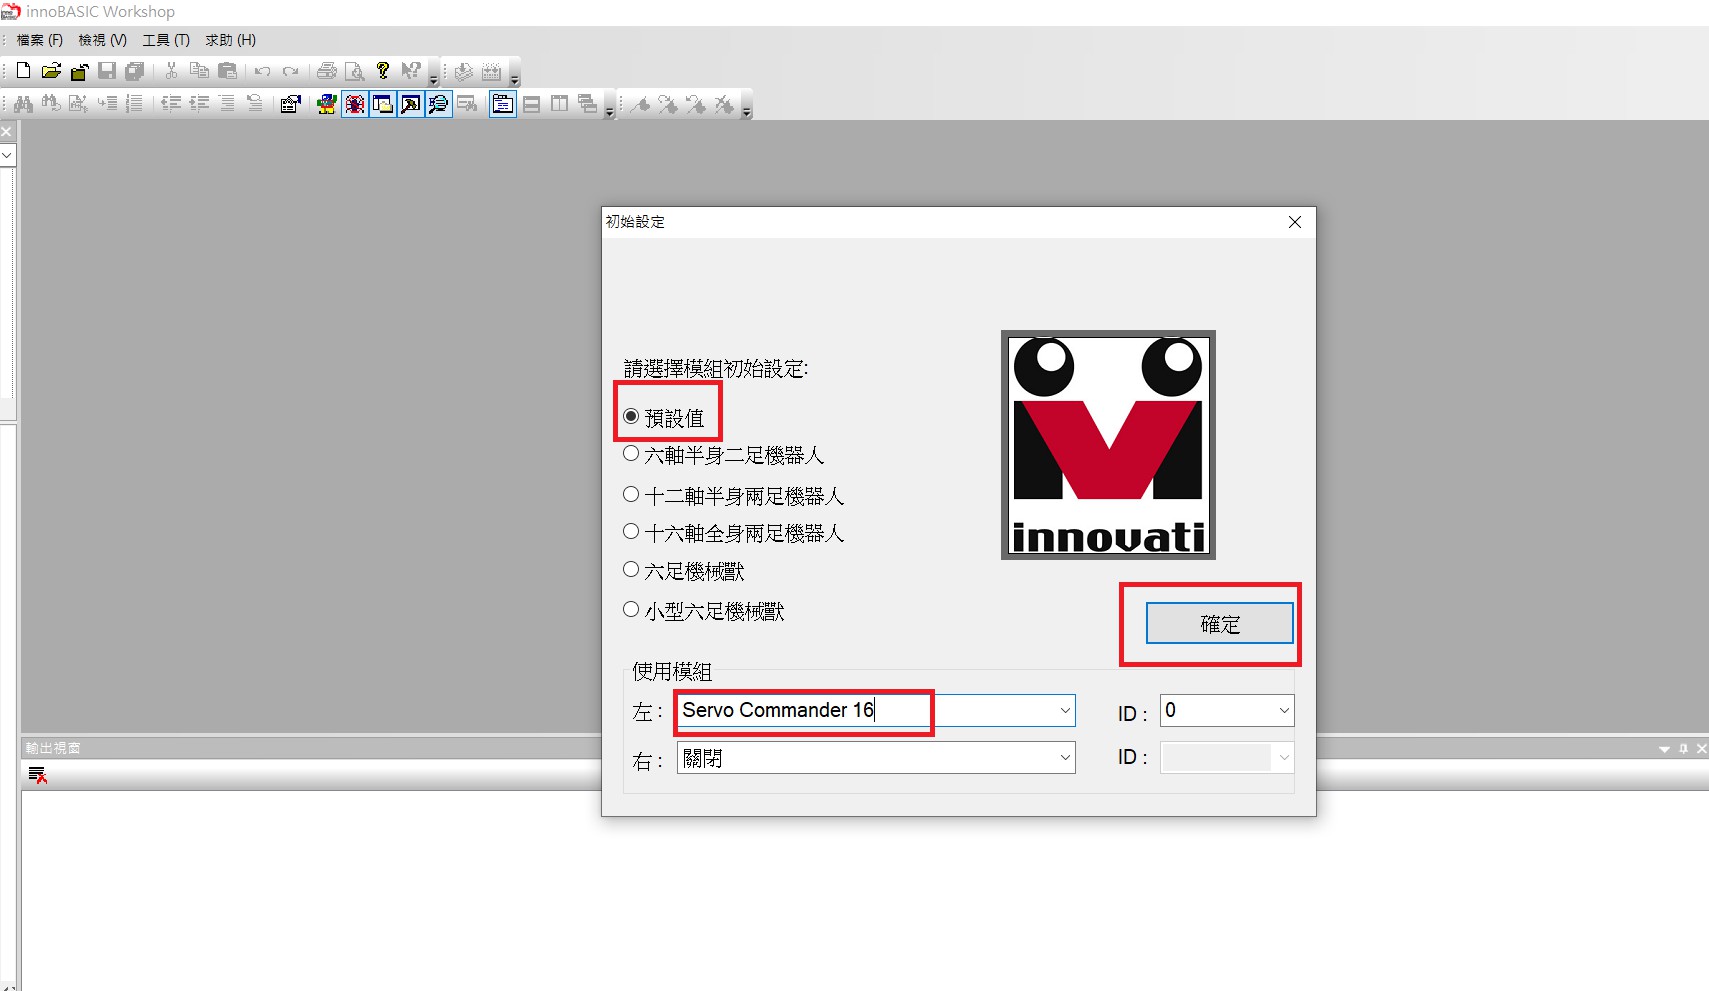Open the 求助 (H) menu
Image resolution: width=1709 pixels, height=991 pixels.
click(x=231, y=40)
